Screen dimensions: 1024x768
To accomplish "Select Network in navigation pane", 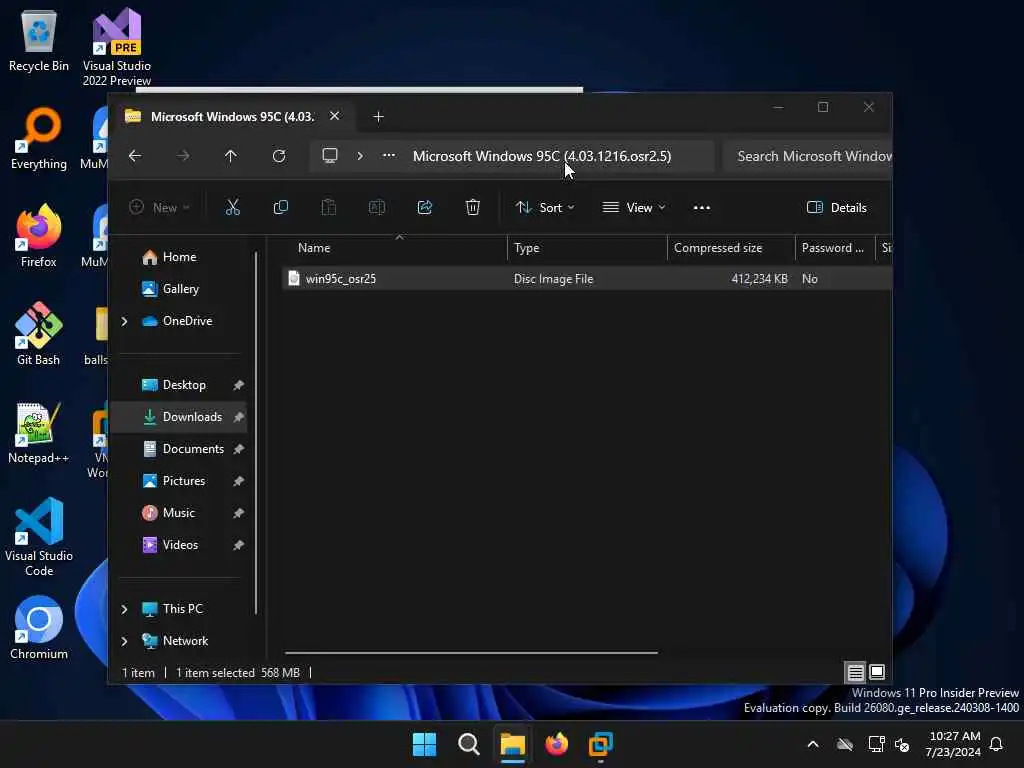I will 185,641.
